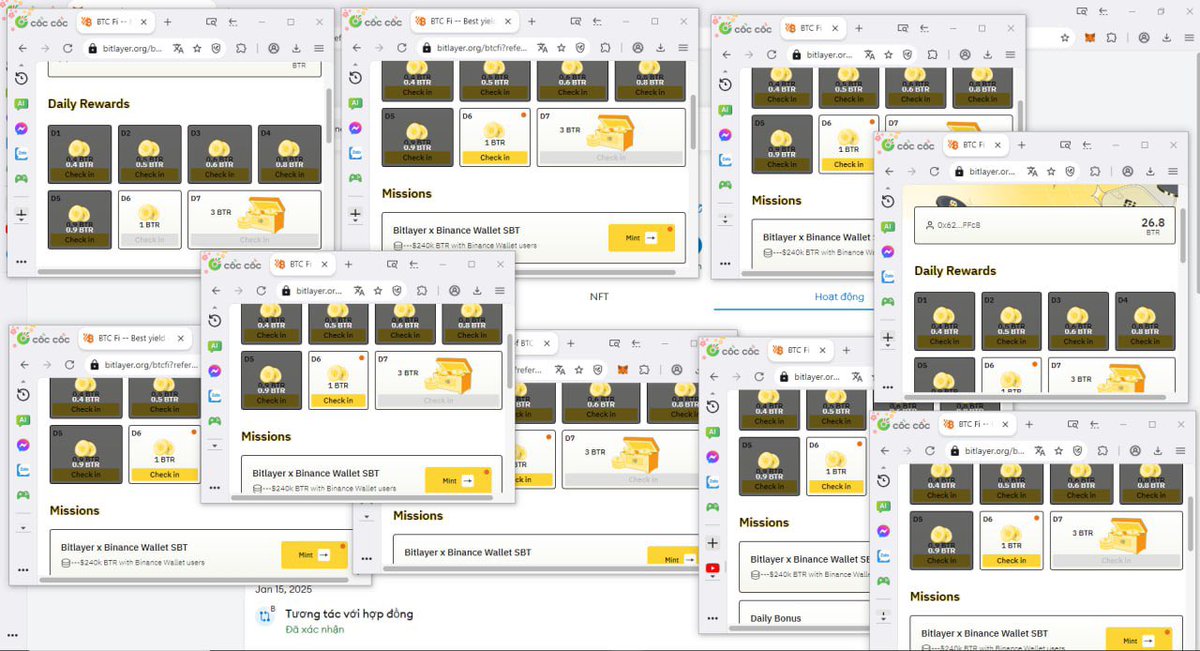Toggle ad-block shield in top-left window

pos(216,48)
